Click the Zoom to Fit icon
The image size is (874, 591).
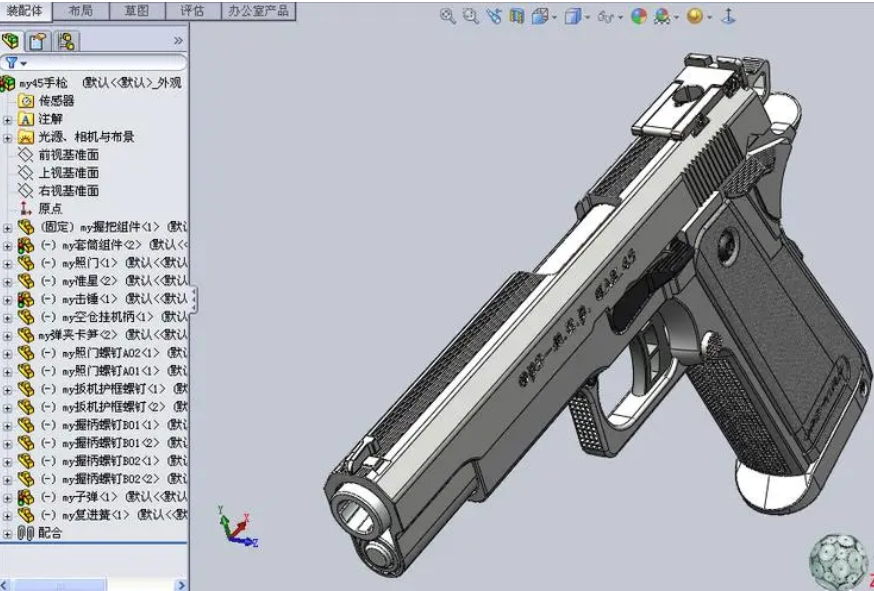pos(447,16)
